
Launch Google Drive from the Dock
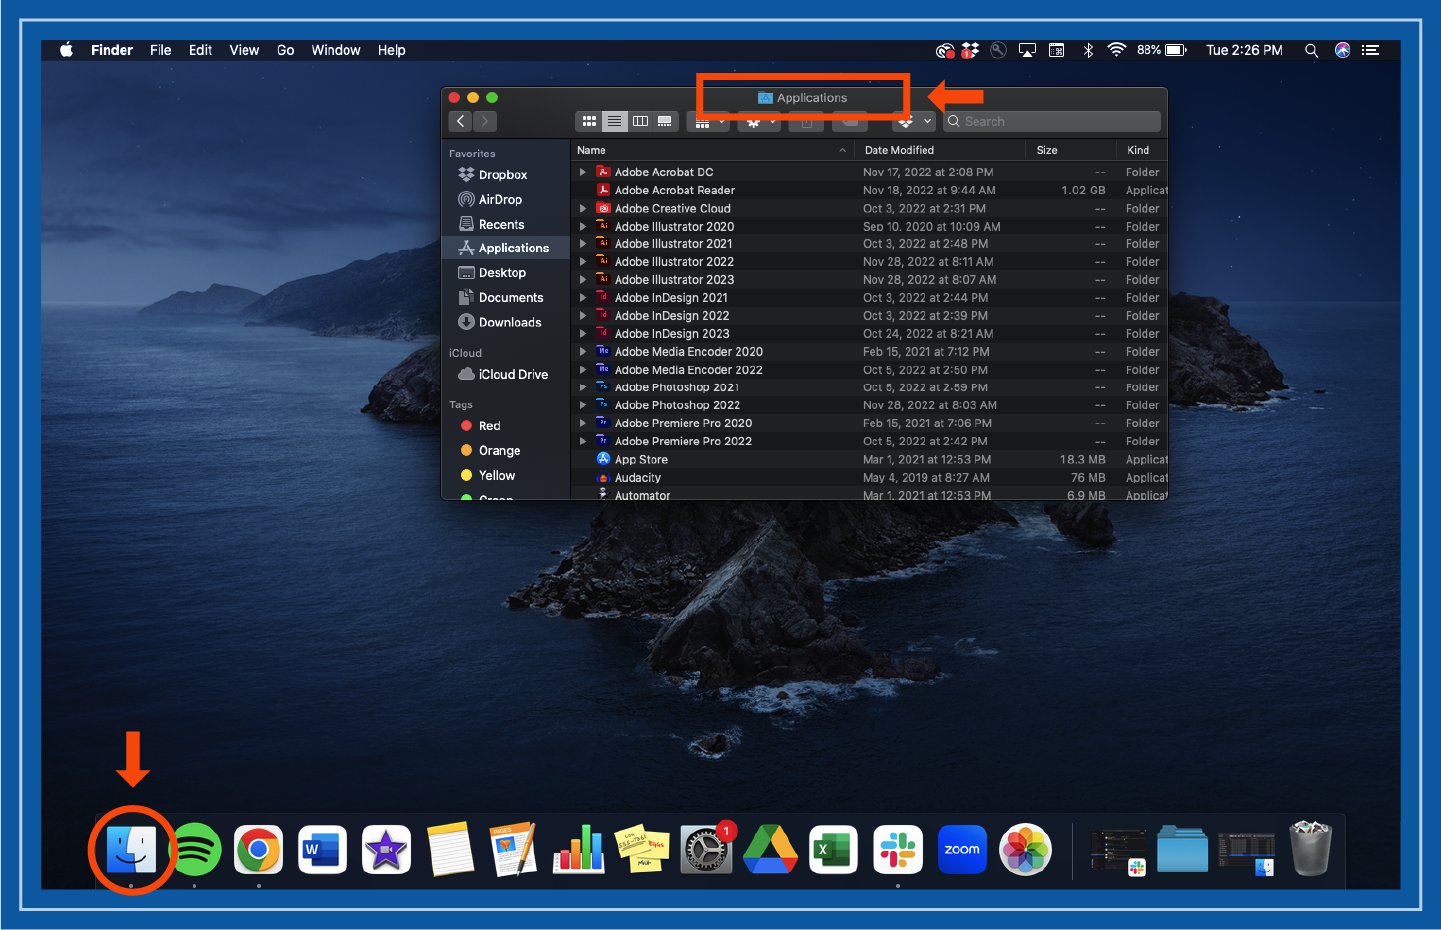[770, 850]
